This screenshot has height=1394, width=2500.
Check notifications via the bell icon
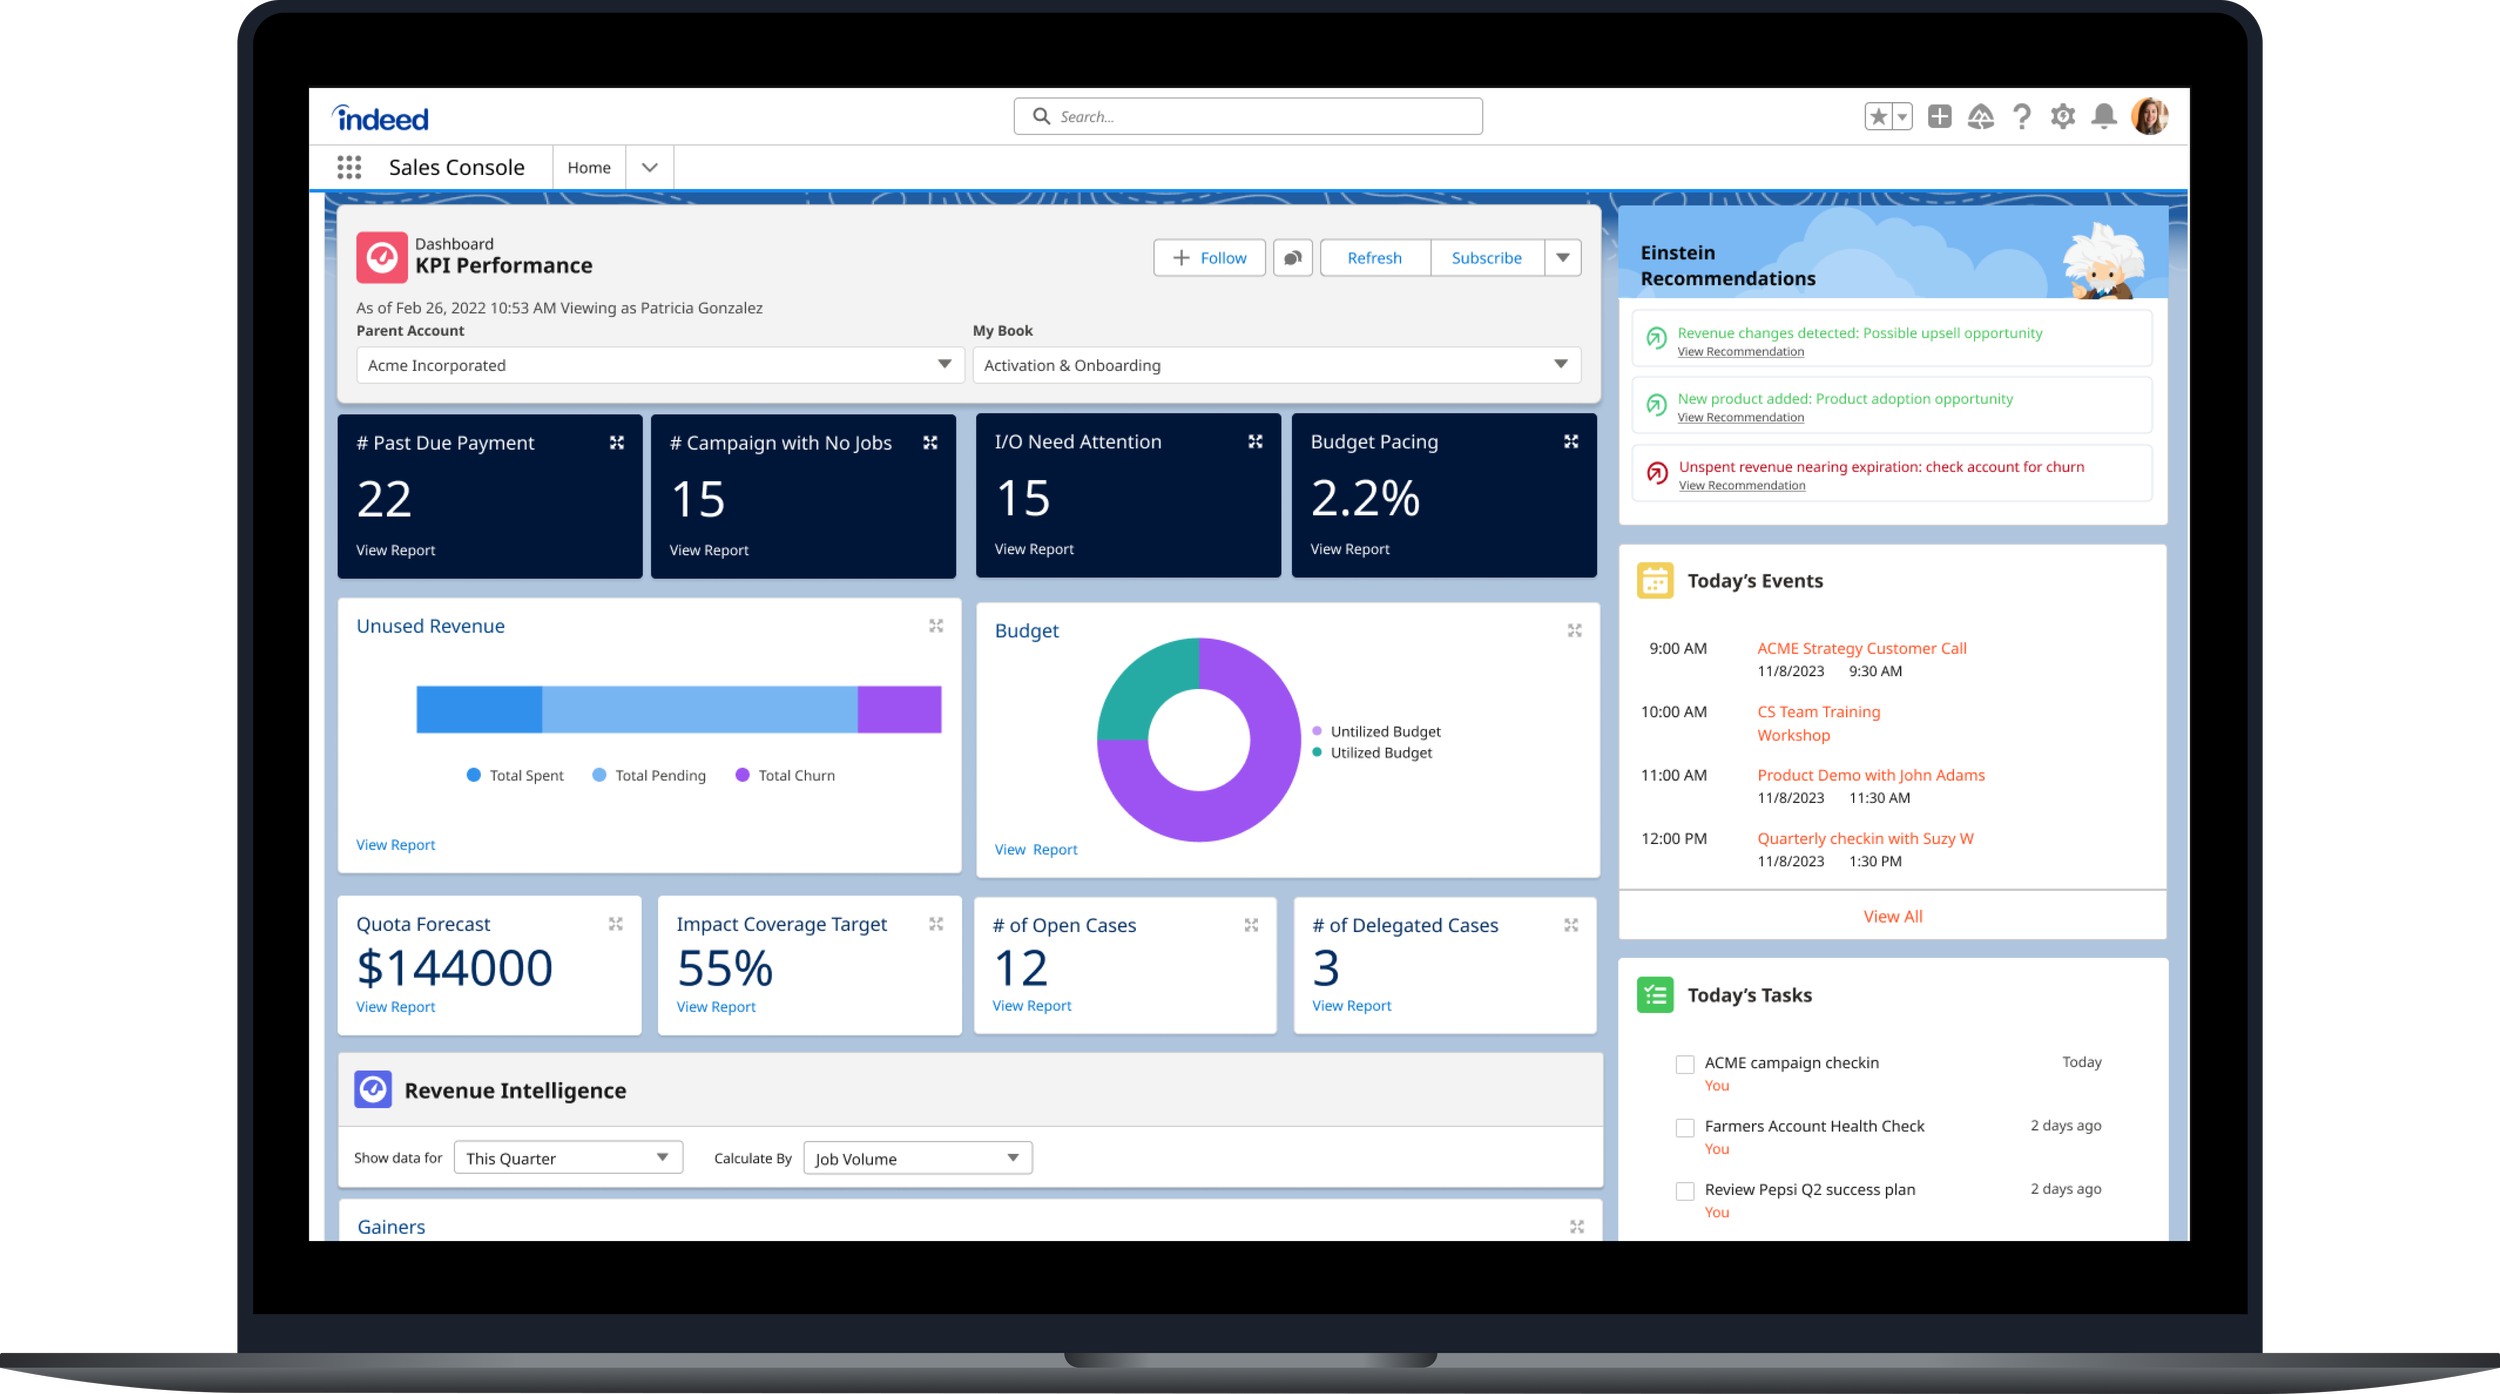tap(2104, 116)
